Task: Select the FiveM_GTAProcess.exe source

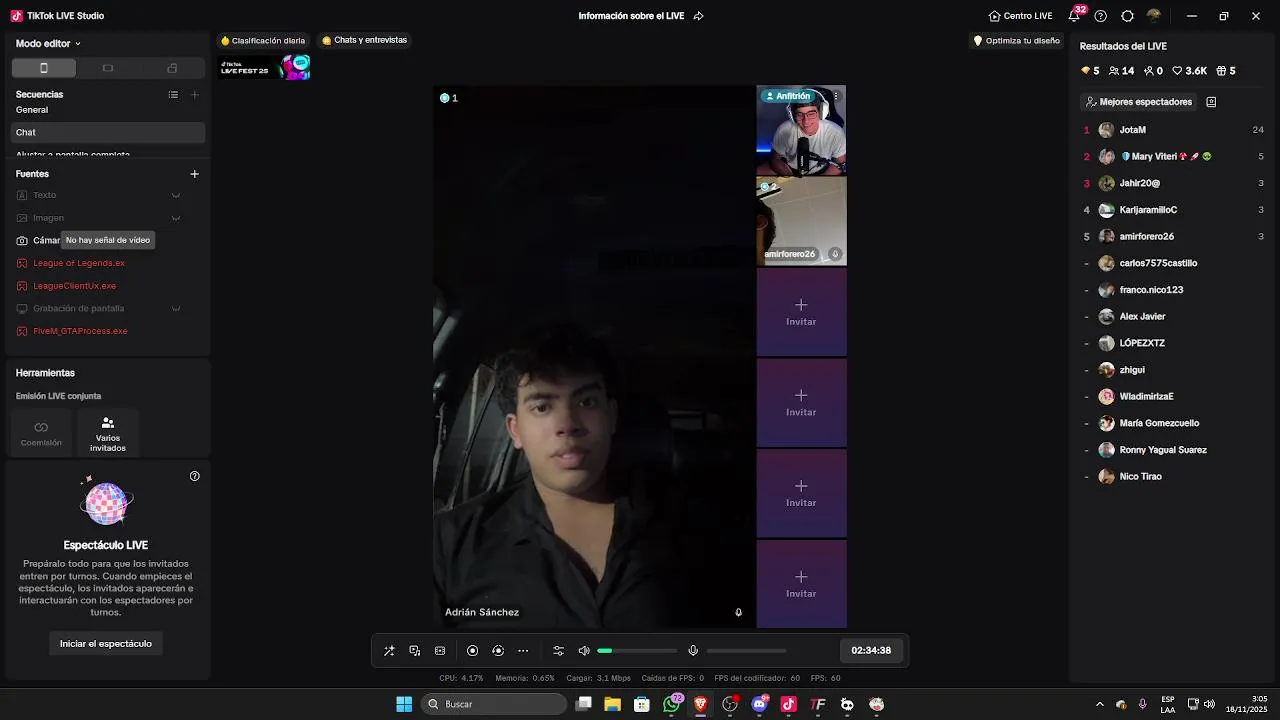Action: click(80, 331)
